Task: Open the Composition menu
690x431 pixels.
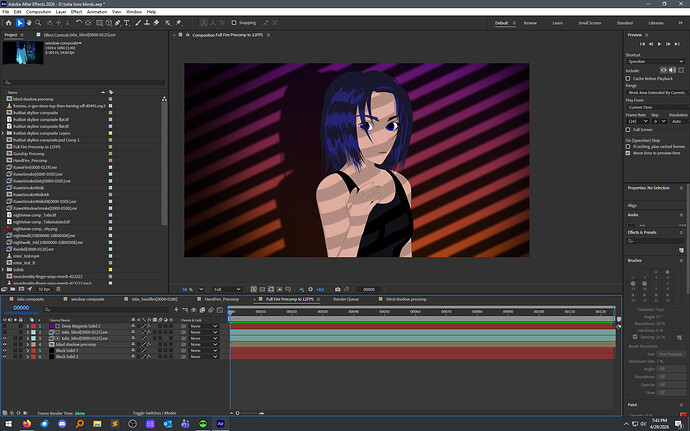Action: [38, 12]
